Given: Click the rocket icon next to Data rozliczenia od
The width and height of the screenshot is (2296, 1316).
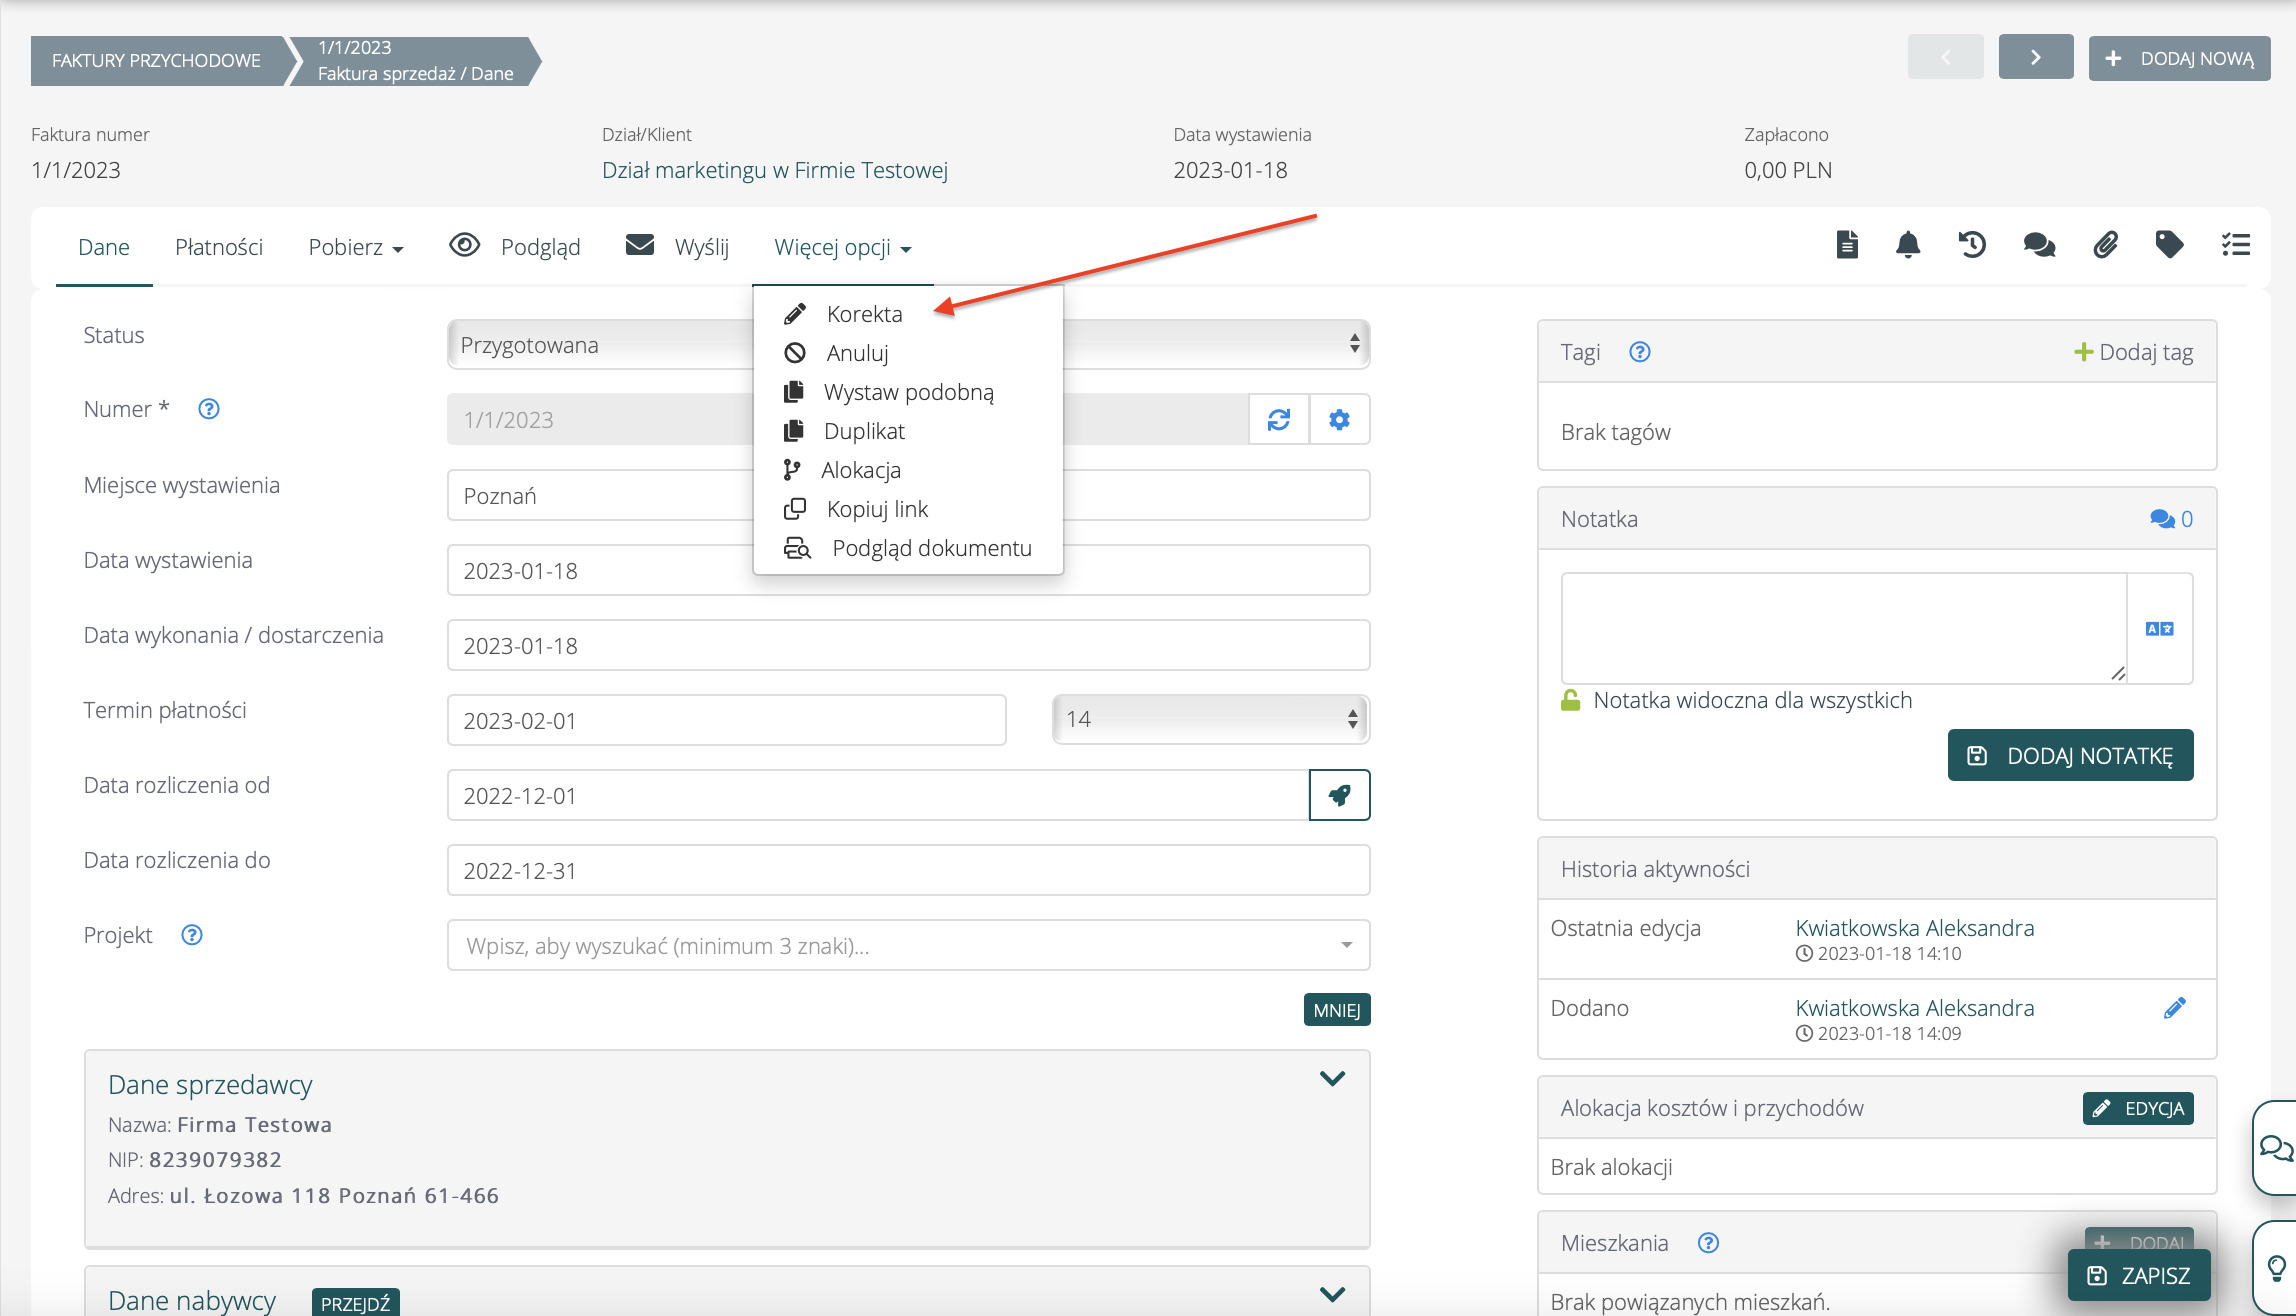Looking at the screenshot, I should click(x=1339, y=795).
